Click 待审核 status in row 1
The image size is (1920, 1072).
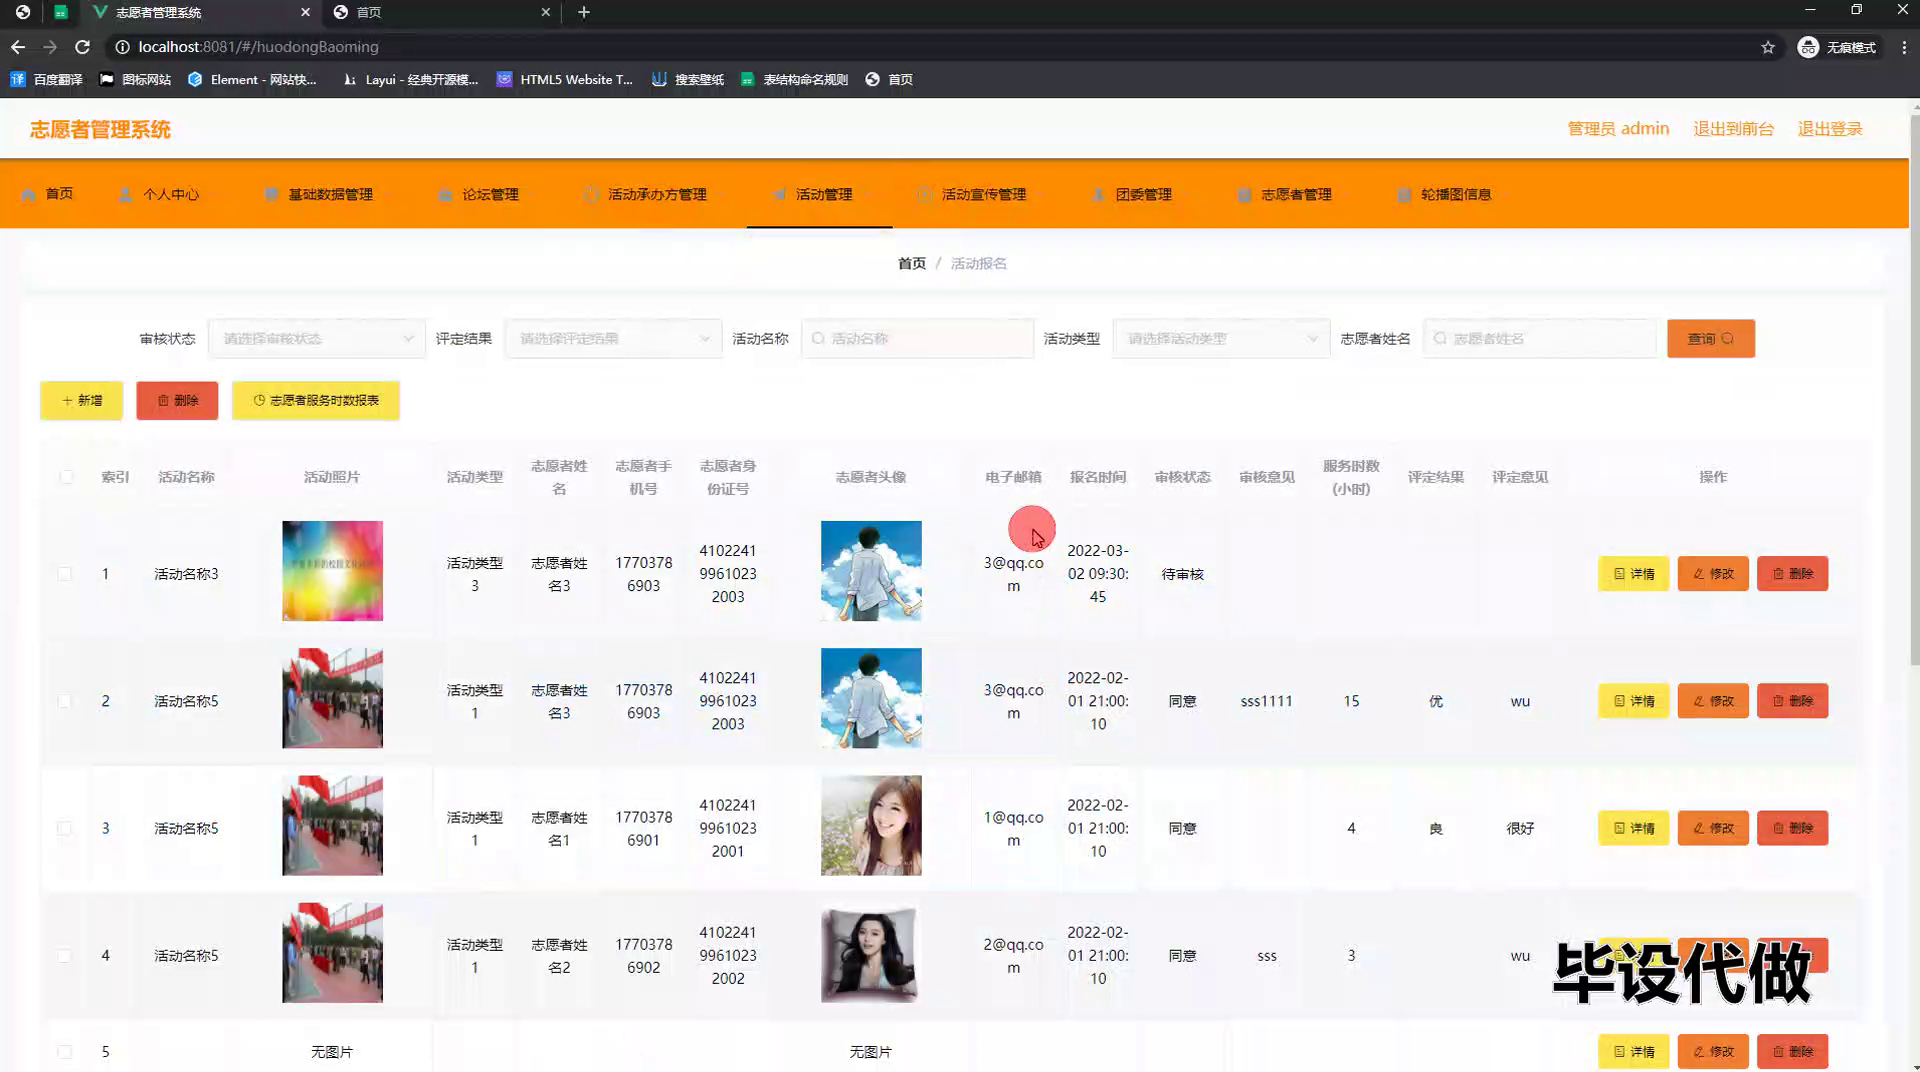pyautogui.click(x=1182, y=574)
